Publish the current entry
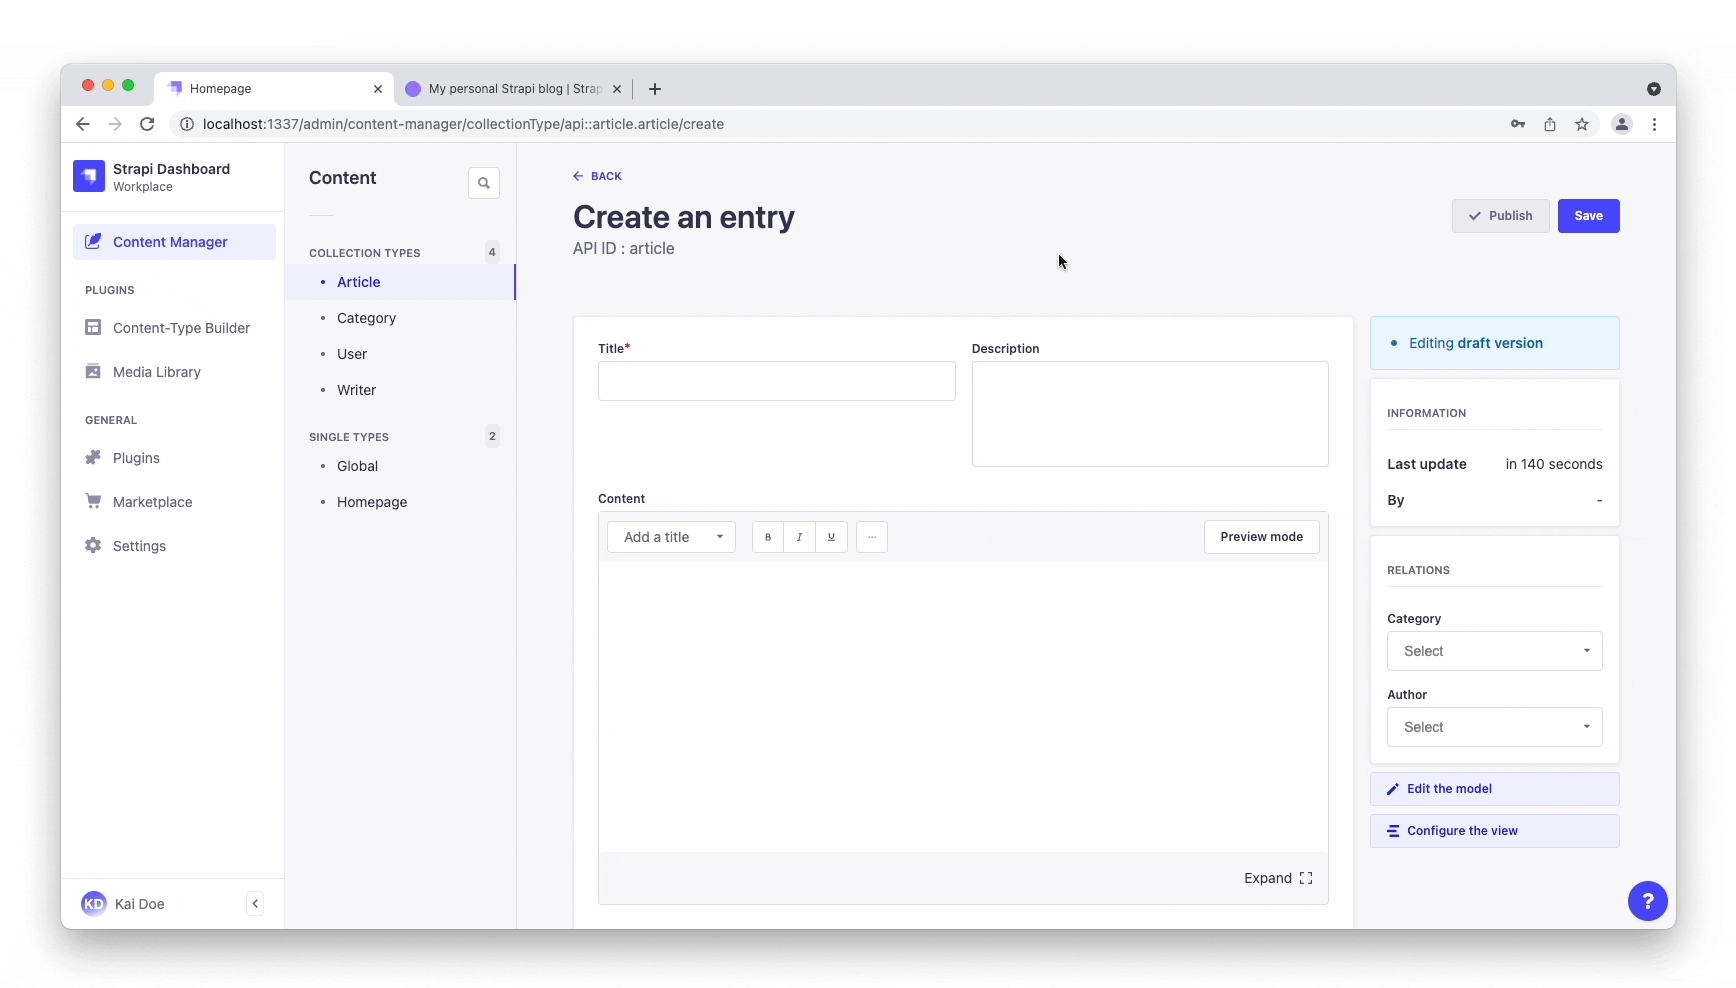The image size is (1736, 988). [1500, 216]
